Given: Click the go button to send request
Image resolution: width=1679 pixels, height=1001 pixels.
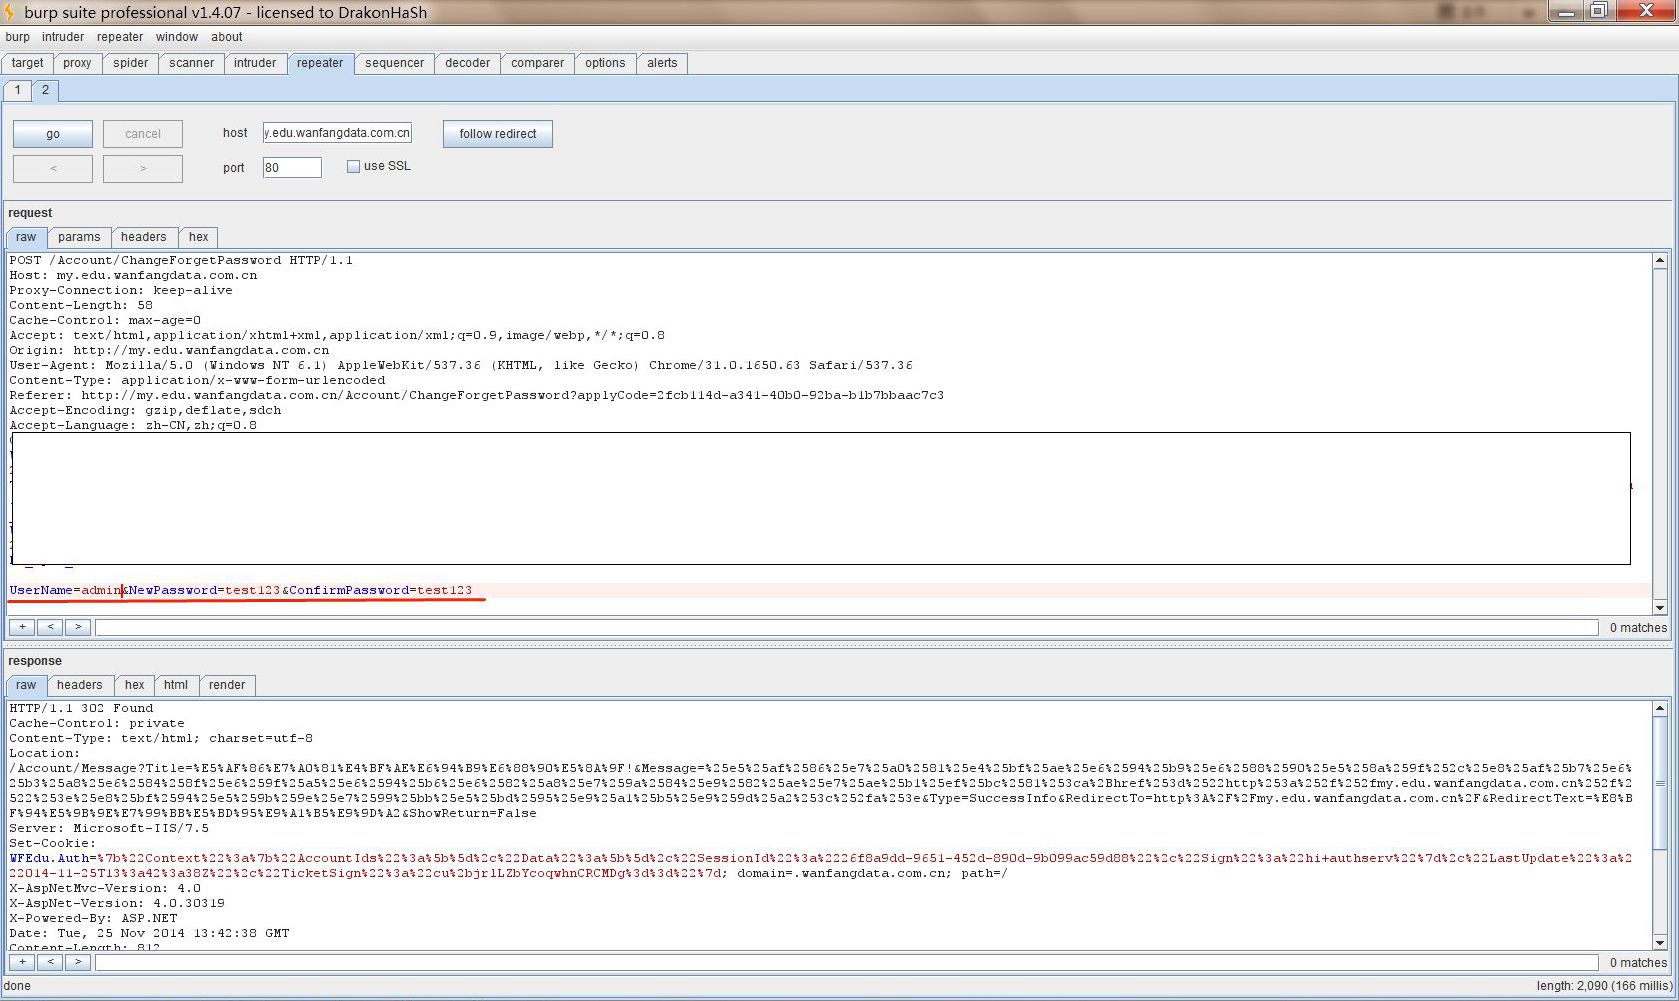Looking at the screenshot, I should pyautogui.click(x=53, y=134).
